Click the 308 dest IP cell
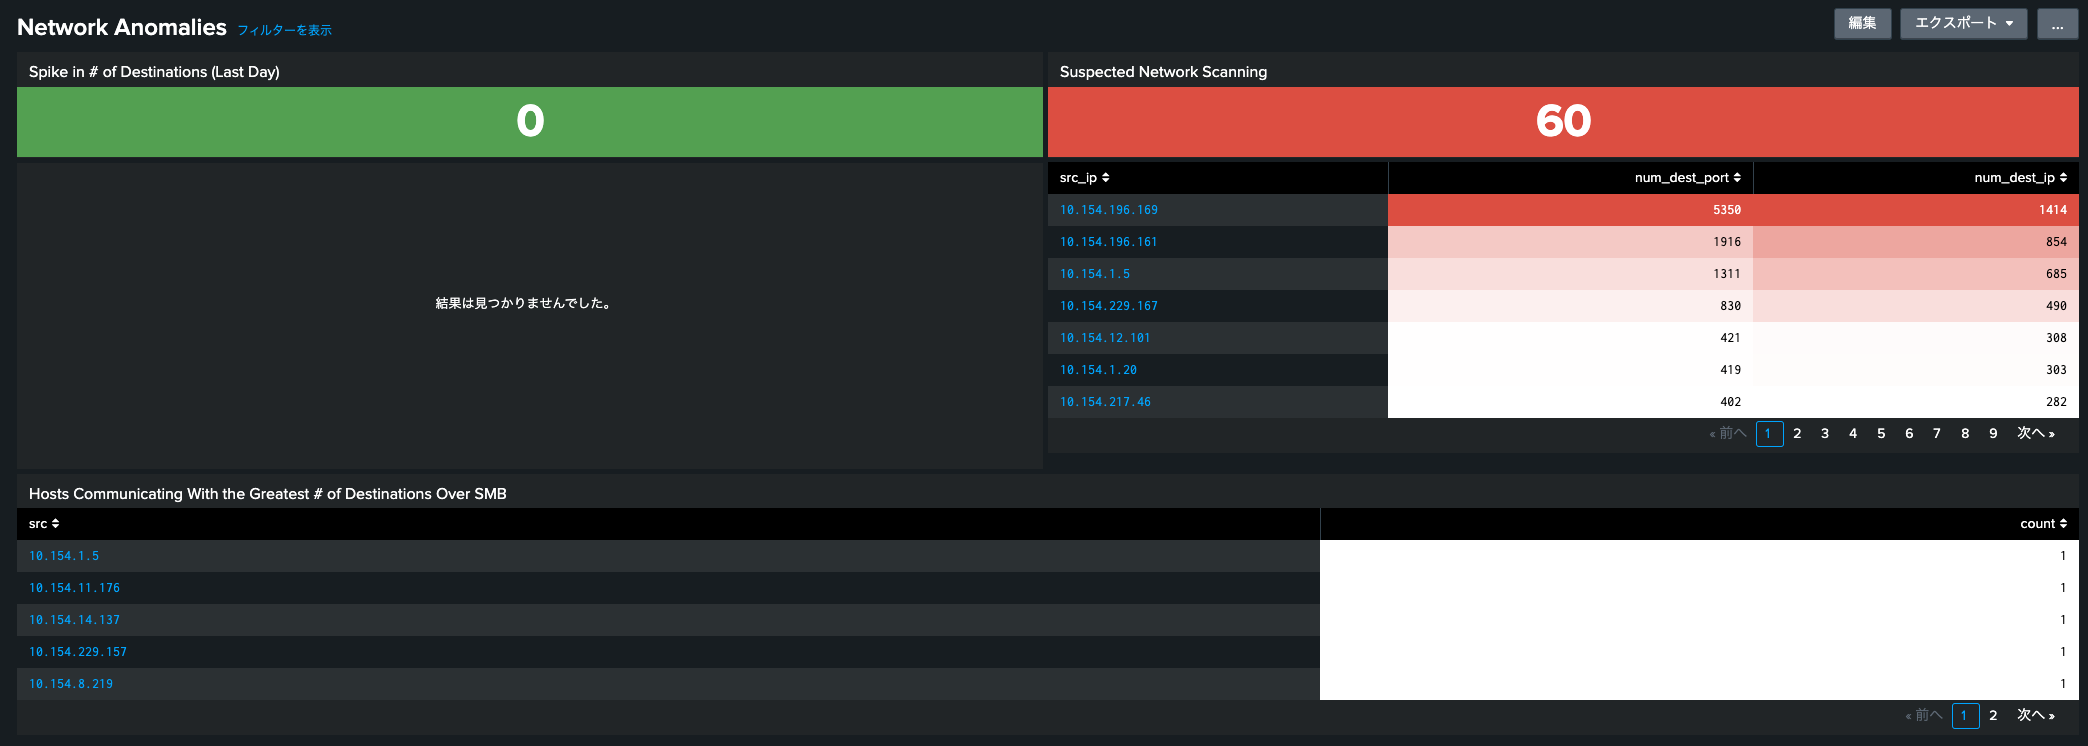 (1916, 338)
